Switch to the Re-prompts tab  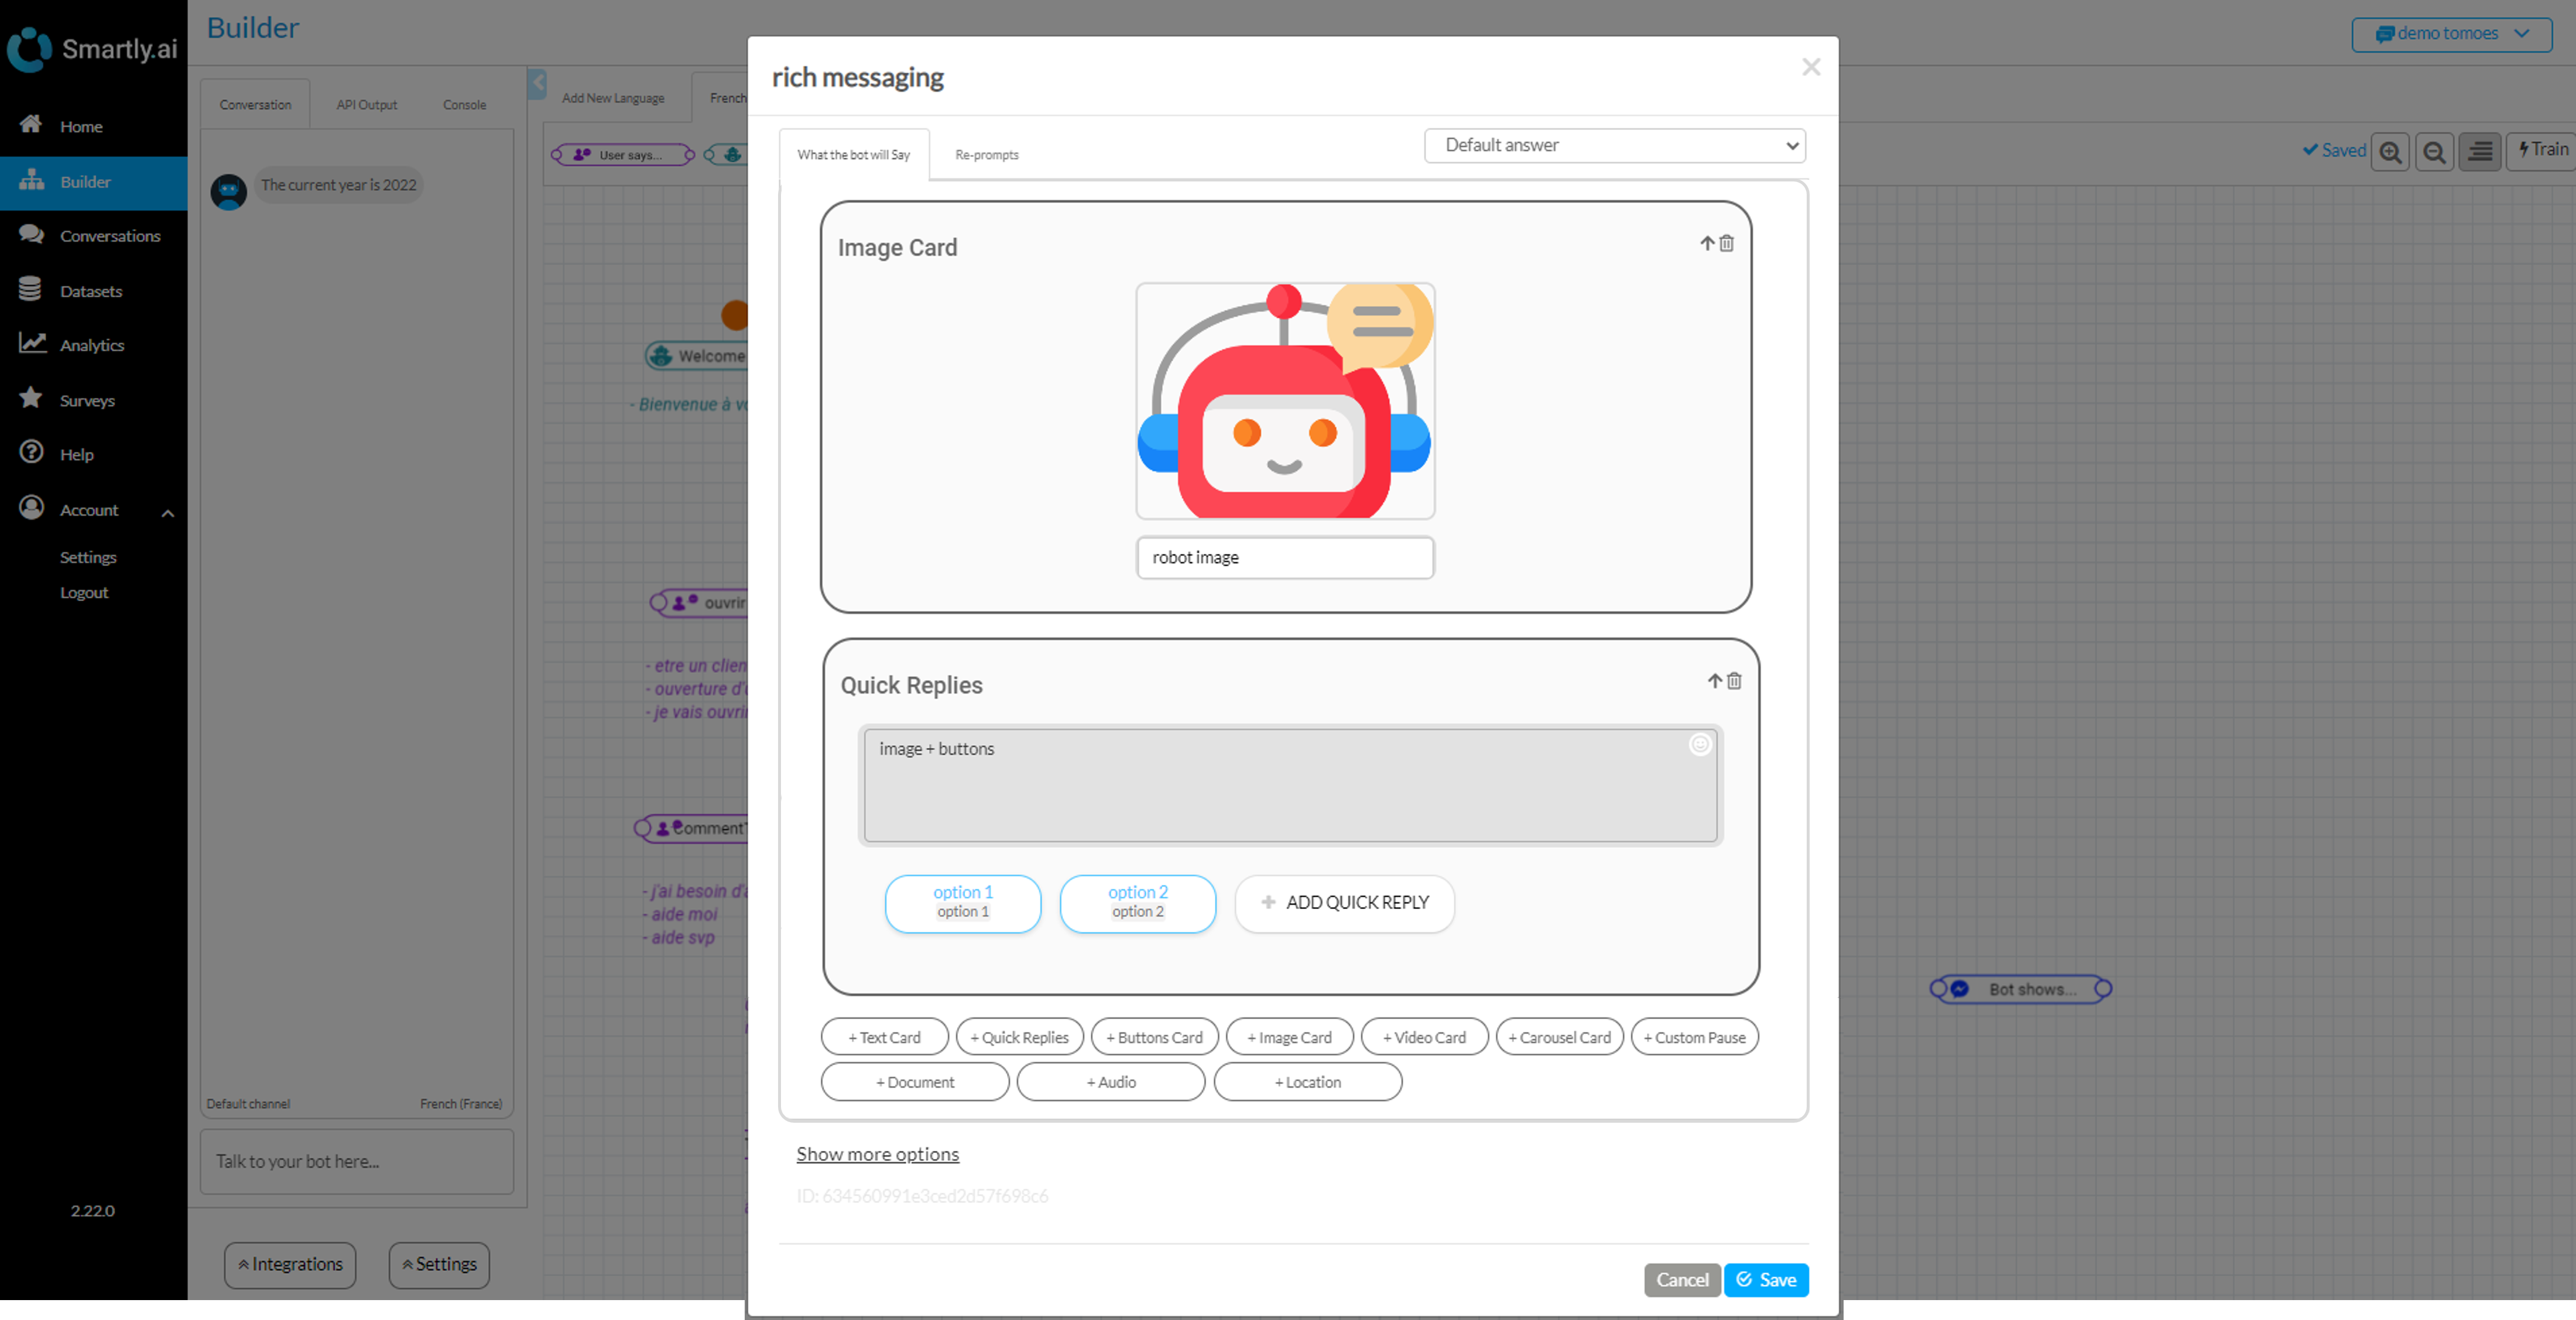[986, 154]
